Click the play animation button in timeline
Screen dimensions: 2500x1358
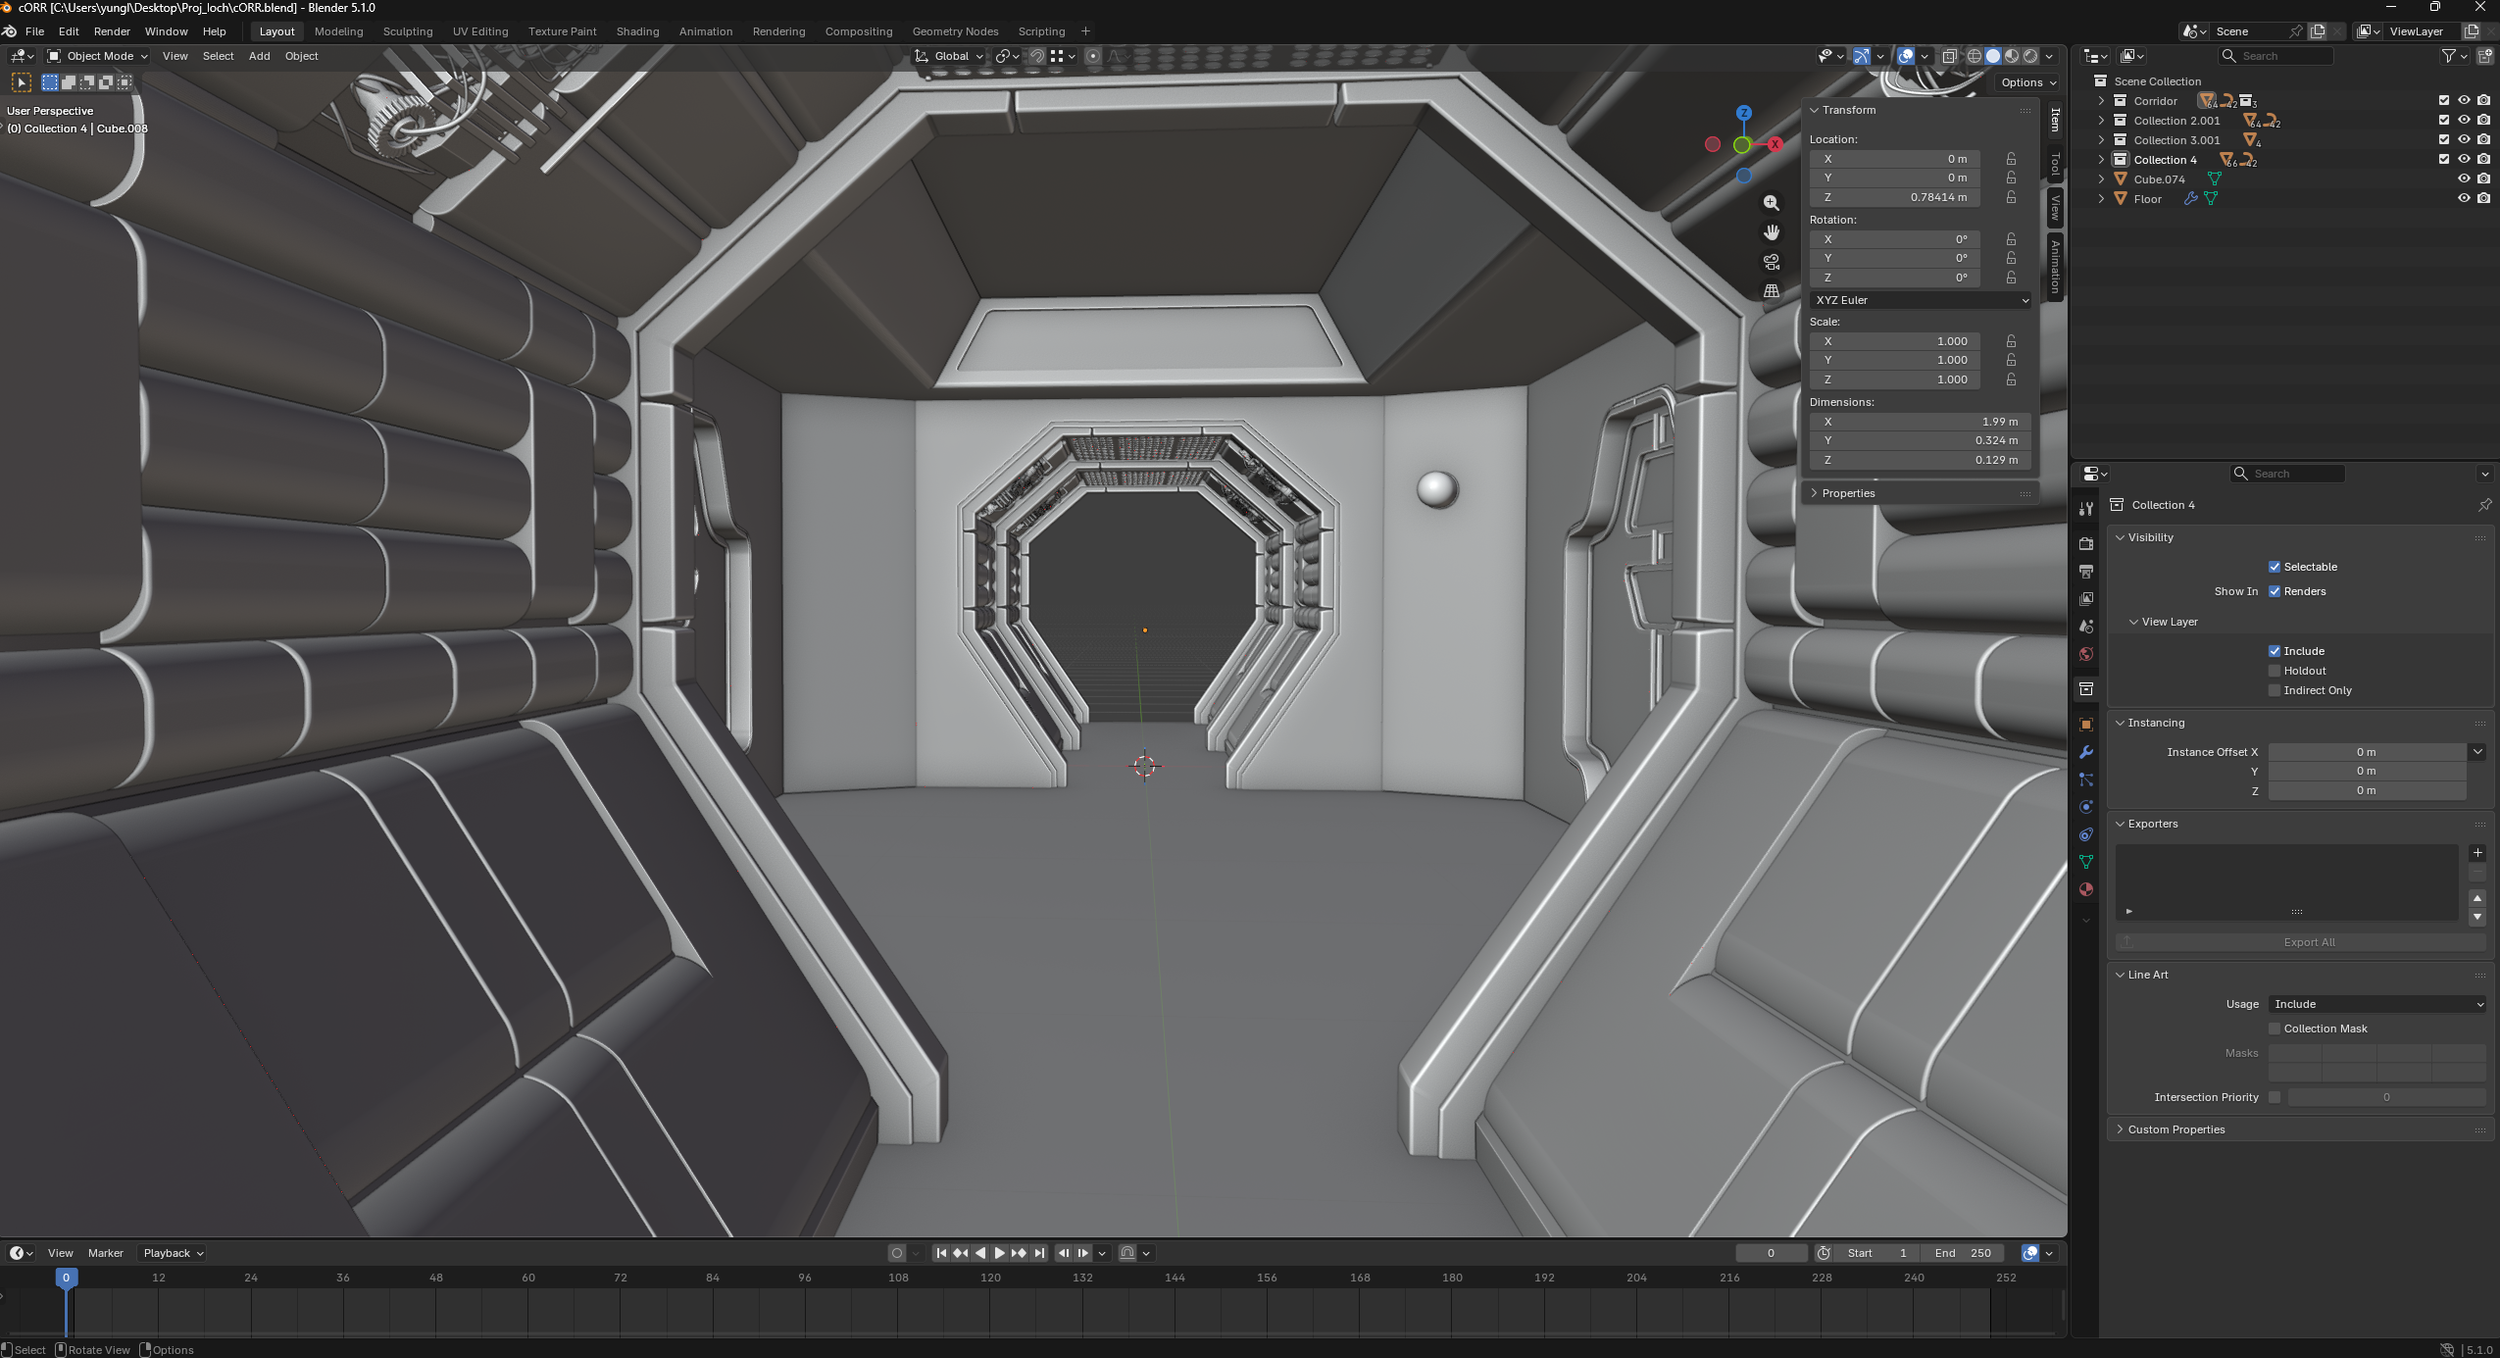point(999,1253)
